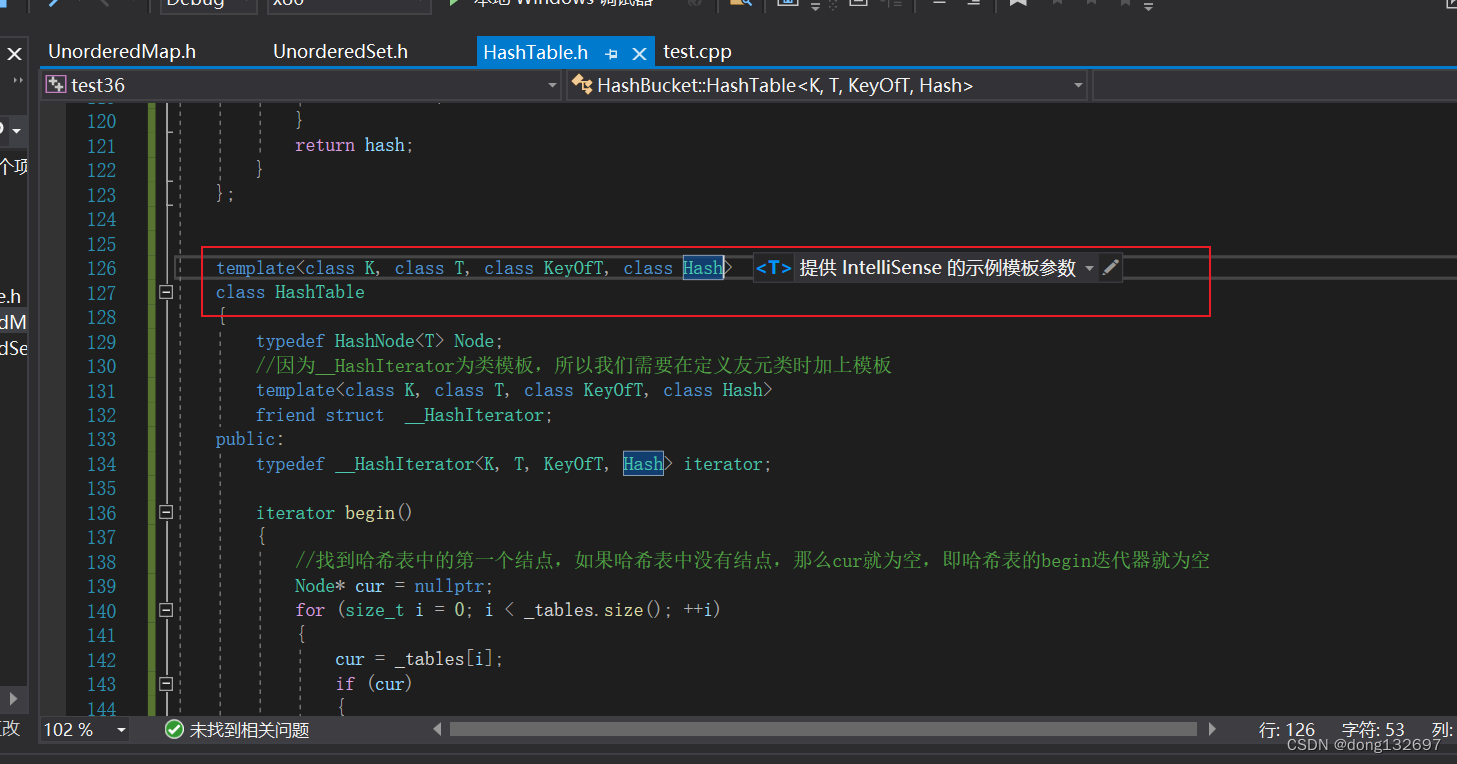Collapse the iterator begin() function block
Screen dimensions: 1457x764
click(x=166, y=513)
